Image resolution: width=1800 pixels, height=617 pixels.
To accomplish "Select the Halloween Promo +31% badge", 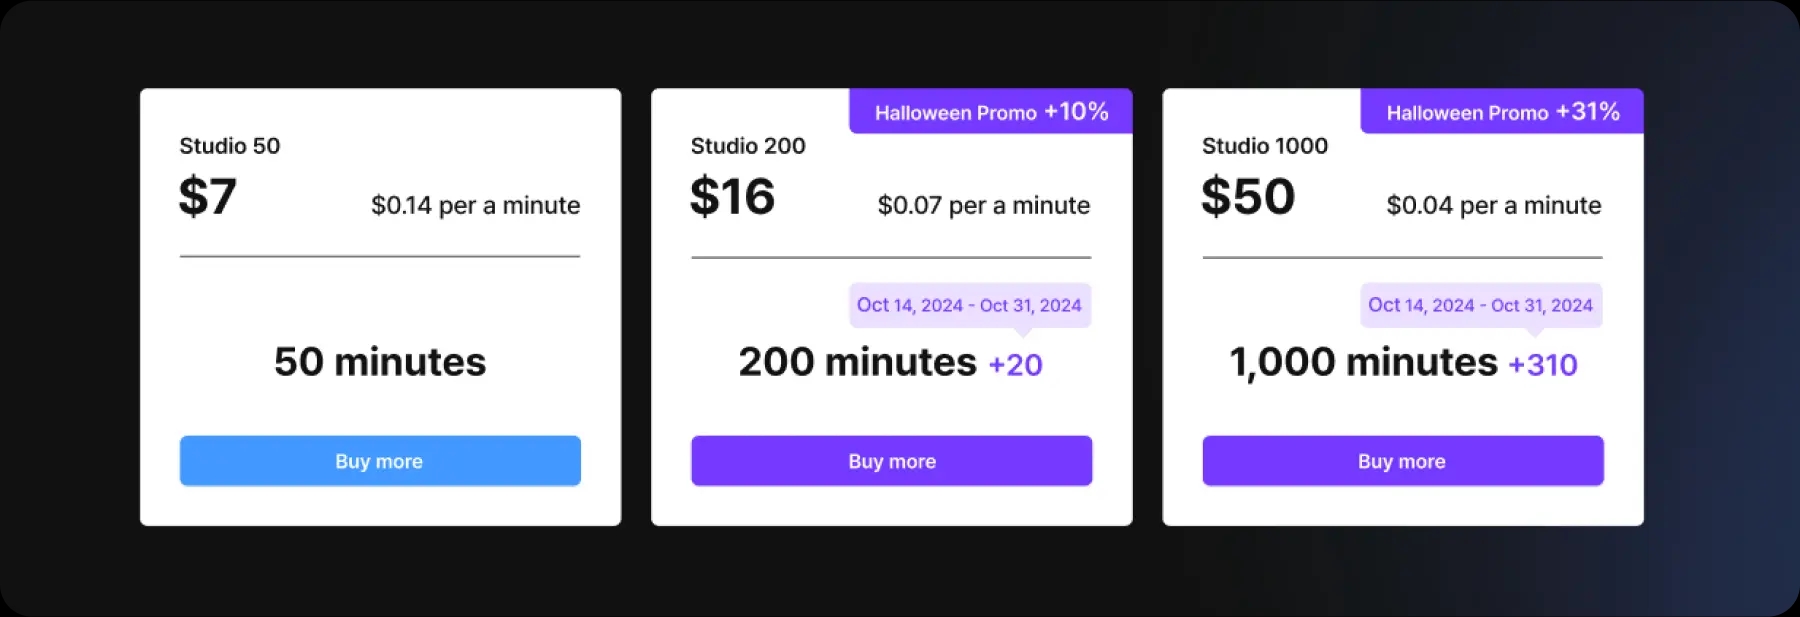I will coord(1502,112).
